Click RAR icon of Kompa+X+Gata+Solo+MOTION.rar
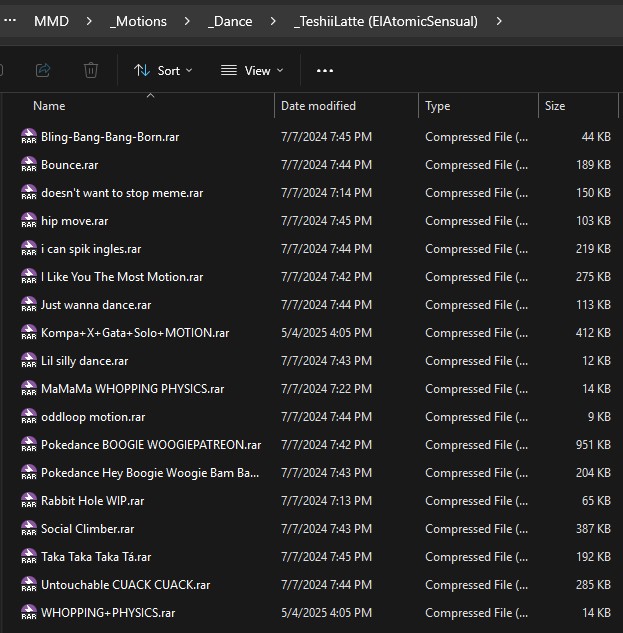 click(29, 332)
